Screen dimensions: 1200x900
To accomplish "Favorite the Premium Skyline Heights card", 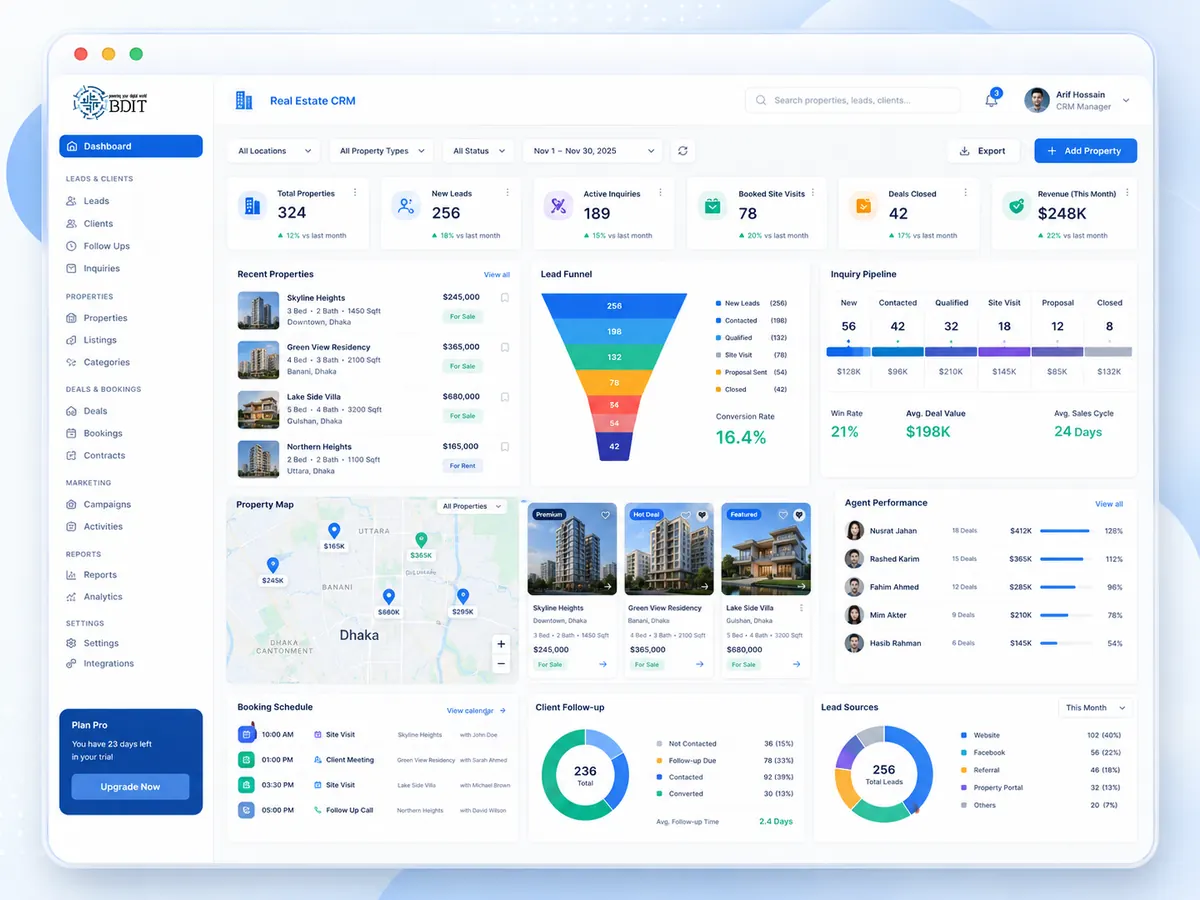I will [x=605, y=515].
